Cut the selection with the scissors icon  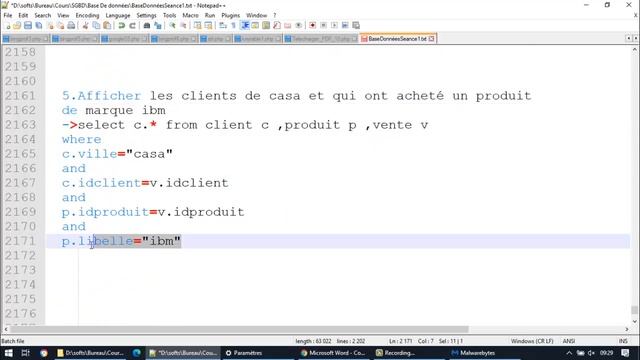pos(85,25)
